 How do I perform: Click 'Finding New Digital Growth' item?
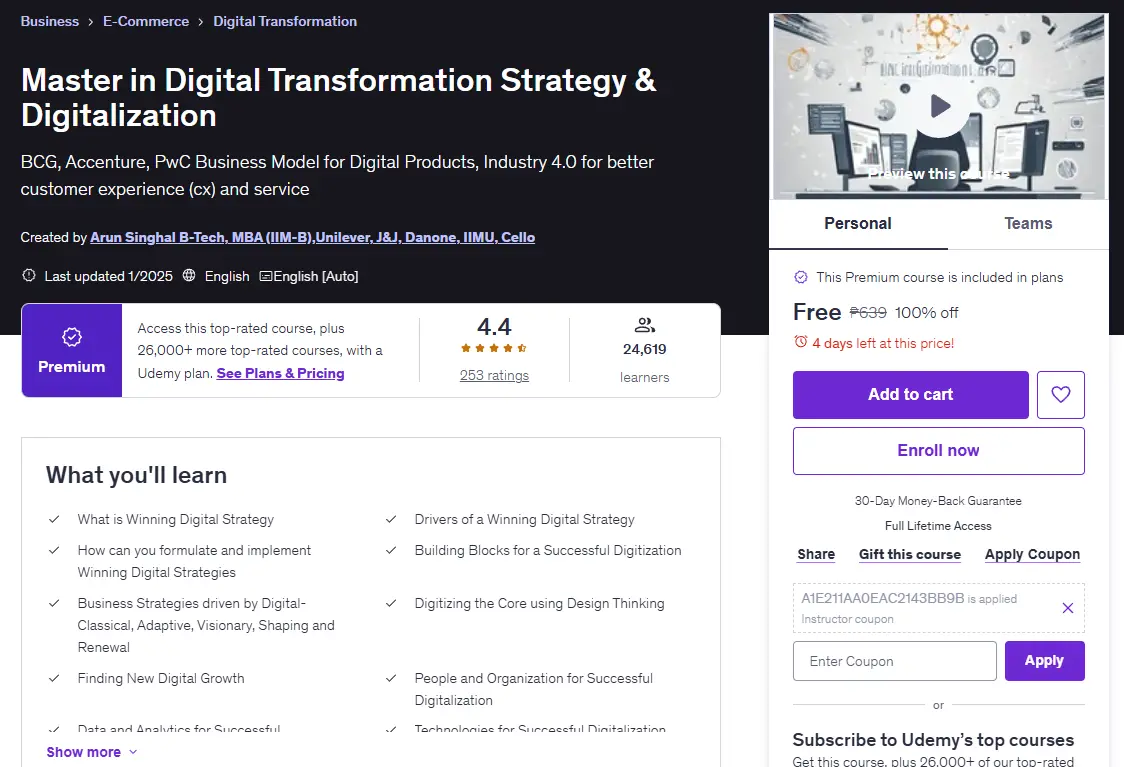pos(161,678)
